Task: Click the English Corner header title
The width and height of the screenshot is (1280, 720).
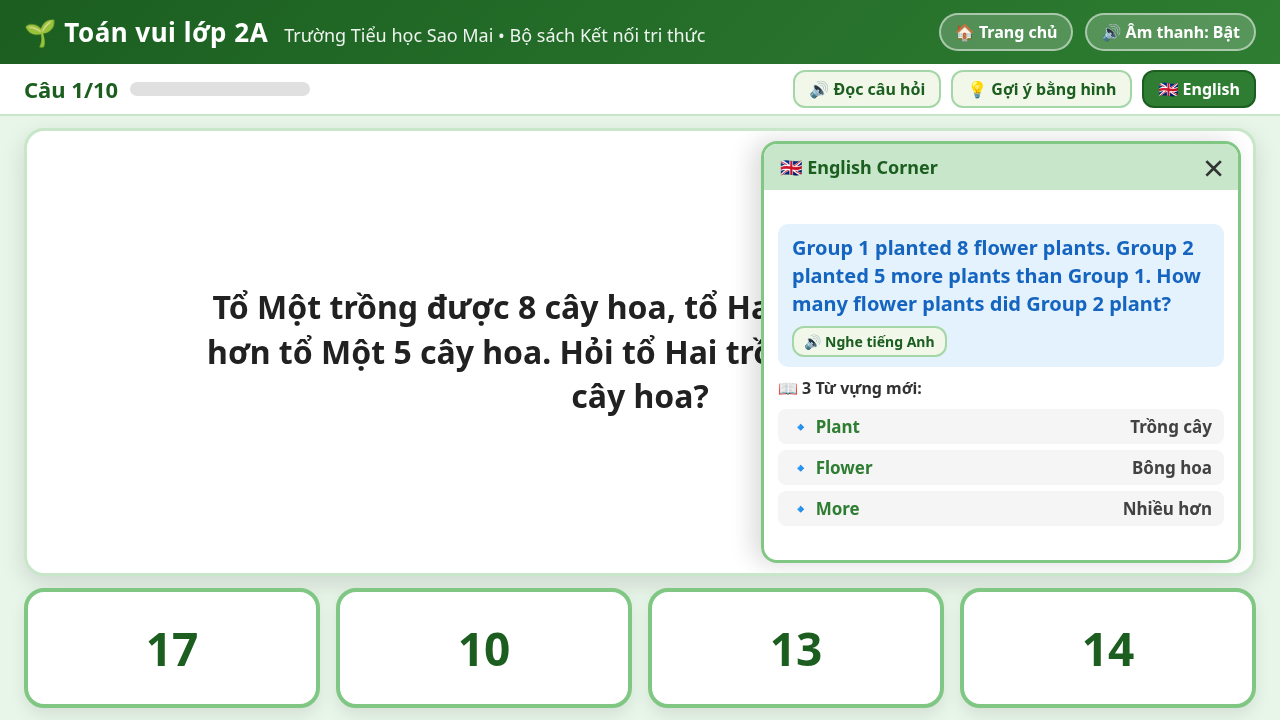Action: tap(859, 168)
